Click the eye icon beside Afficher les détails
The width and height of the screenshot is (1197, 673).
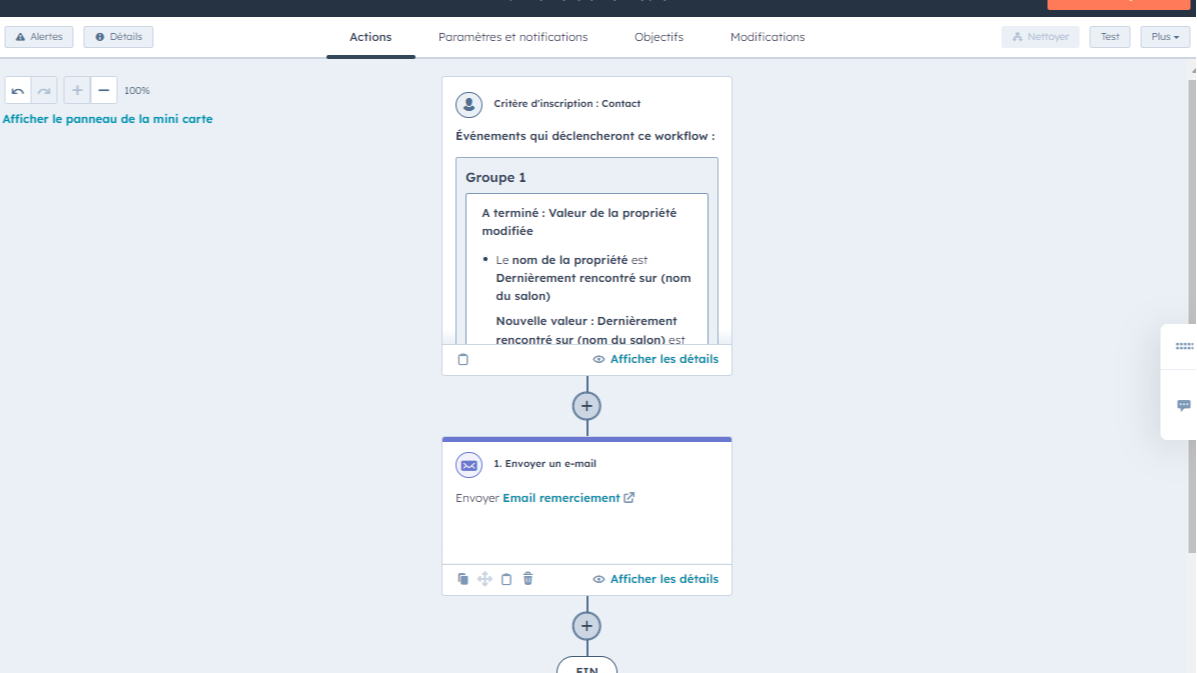pyautogui.click(x=598, y=579)
